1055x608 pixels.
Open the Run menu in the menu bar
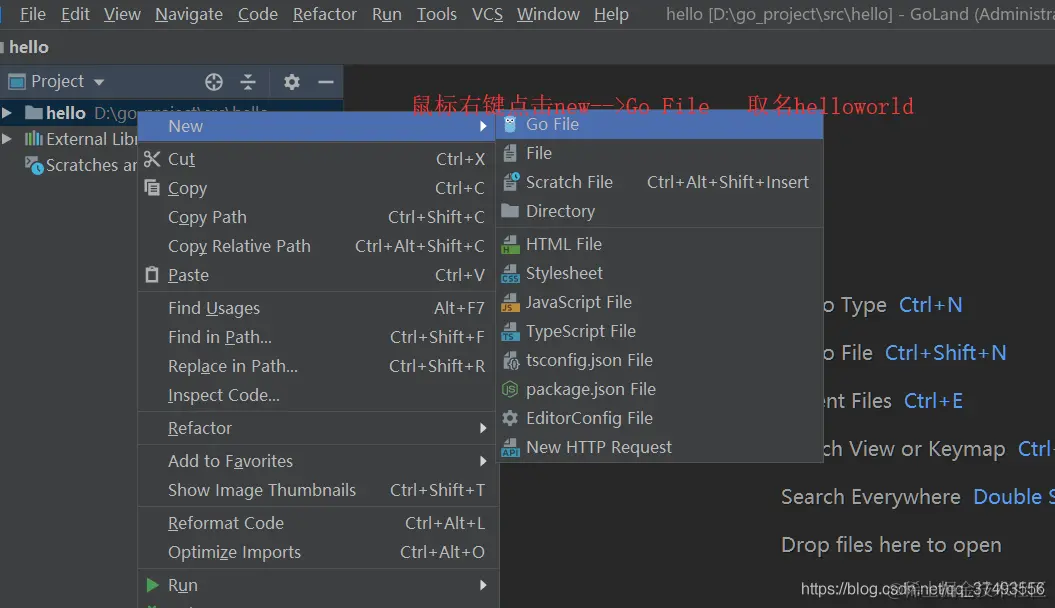coord(386,14)
